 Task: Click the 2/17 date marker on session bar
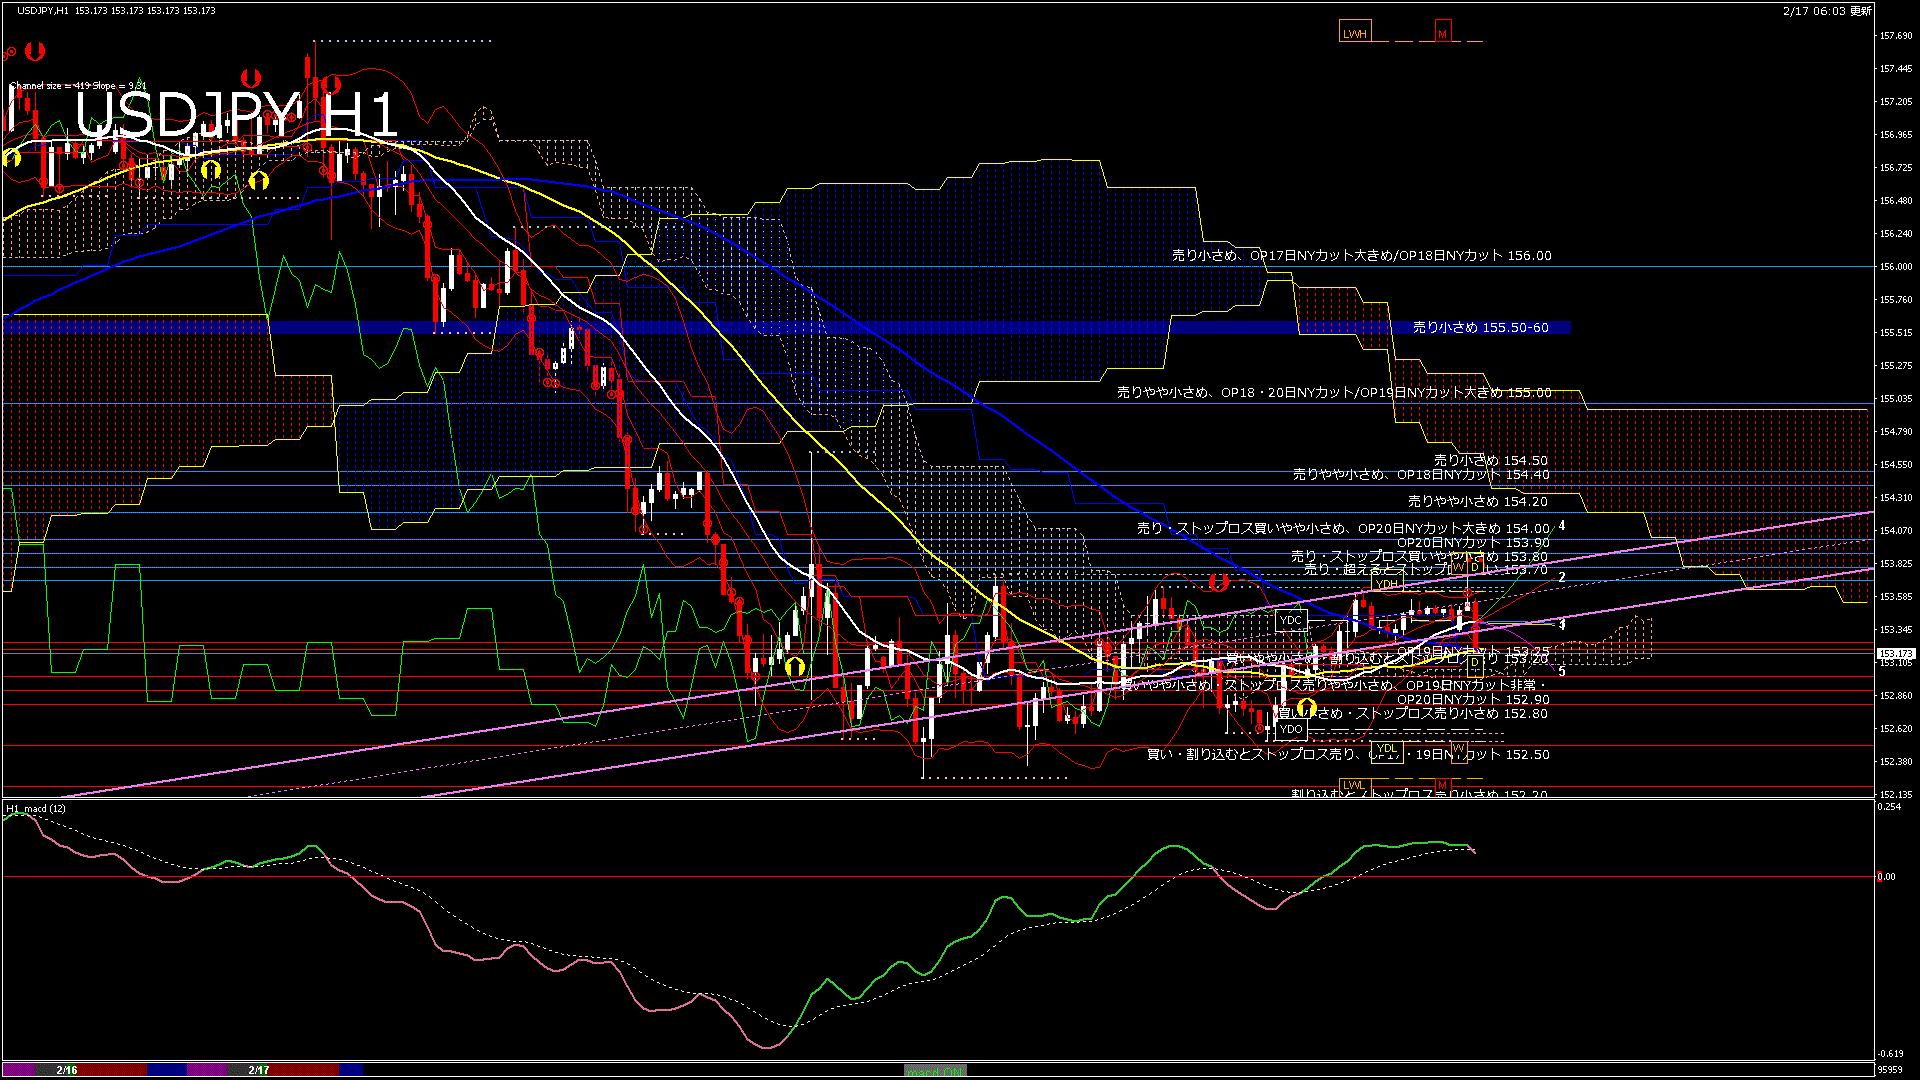(259, 1070)
